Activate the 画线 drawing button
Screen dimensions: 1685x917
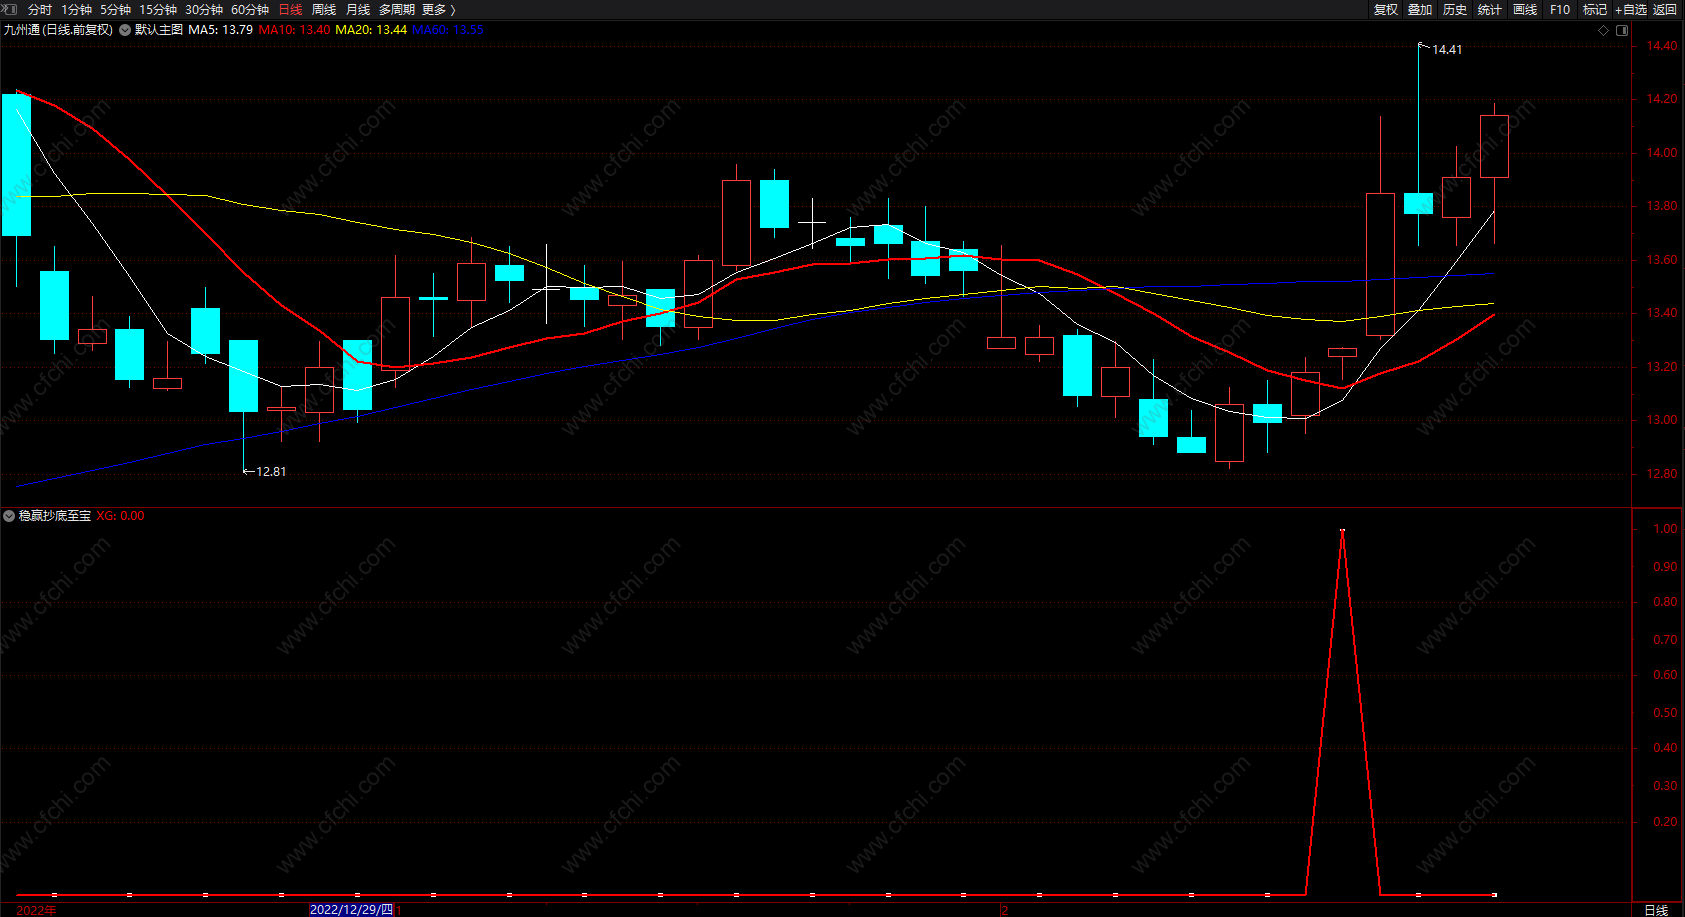coord(1525,9)
